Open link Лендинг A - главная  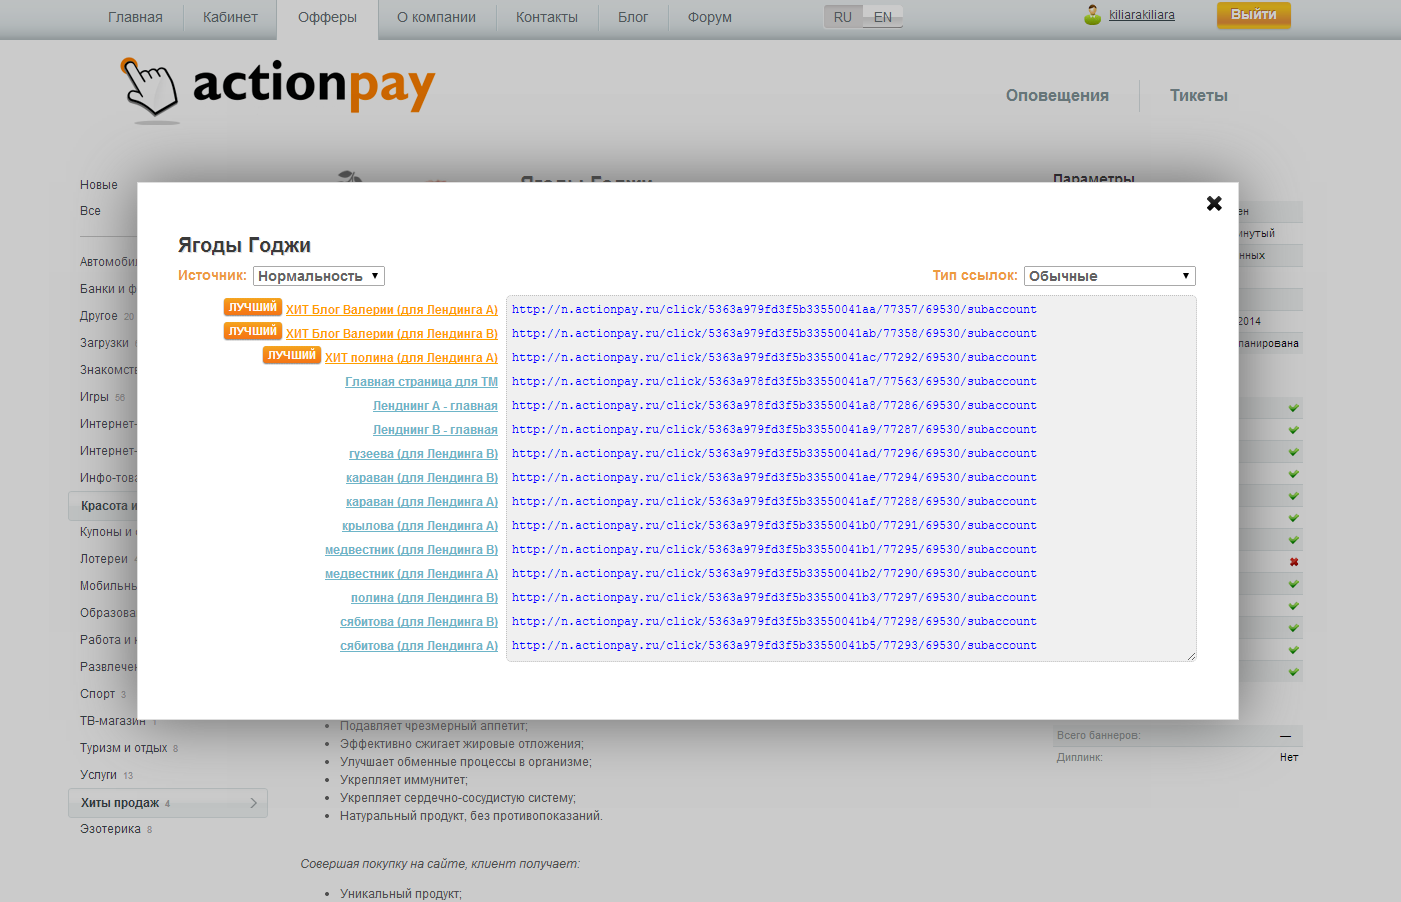coord(435,406)
